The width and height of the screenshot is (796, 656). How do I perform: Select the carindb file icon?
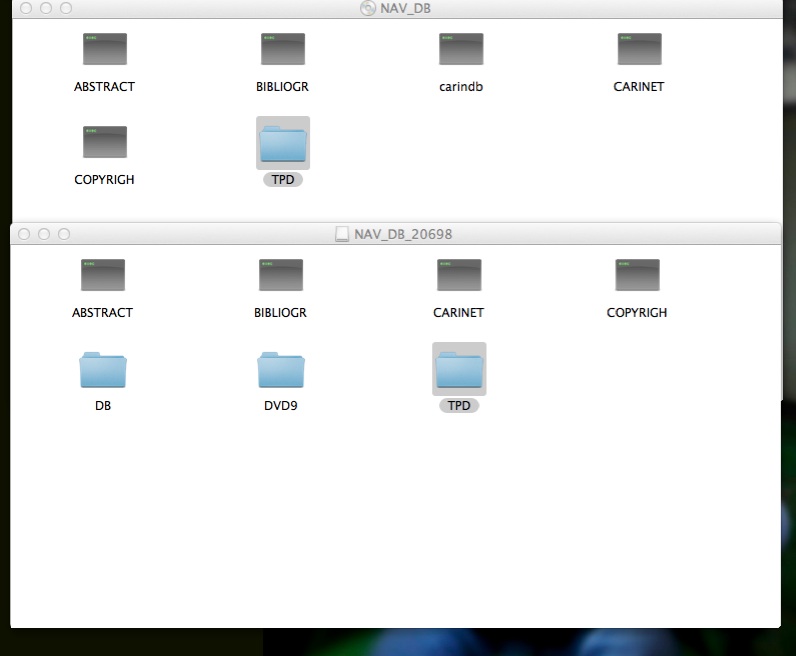461,49
